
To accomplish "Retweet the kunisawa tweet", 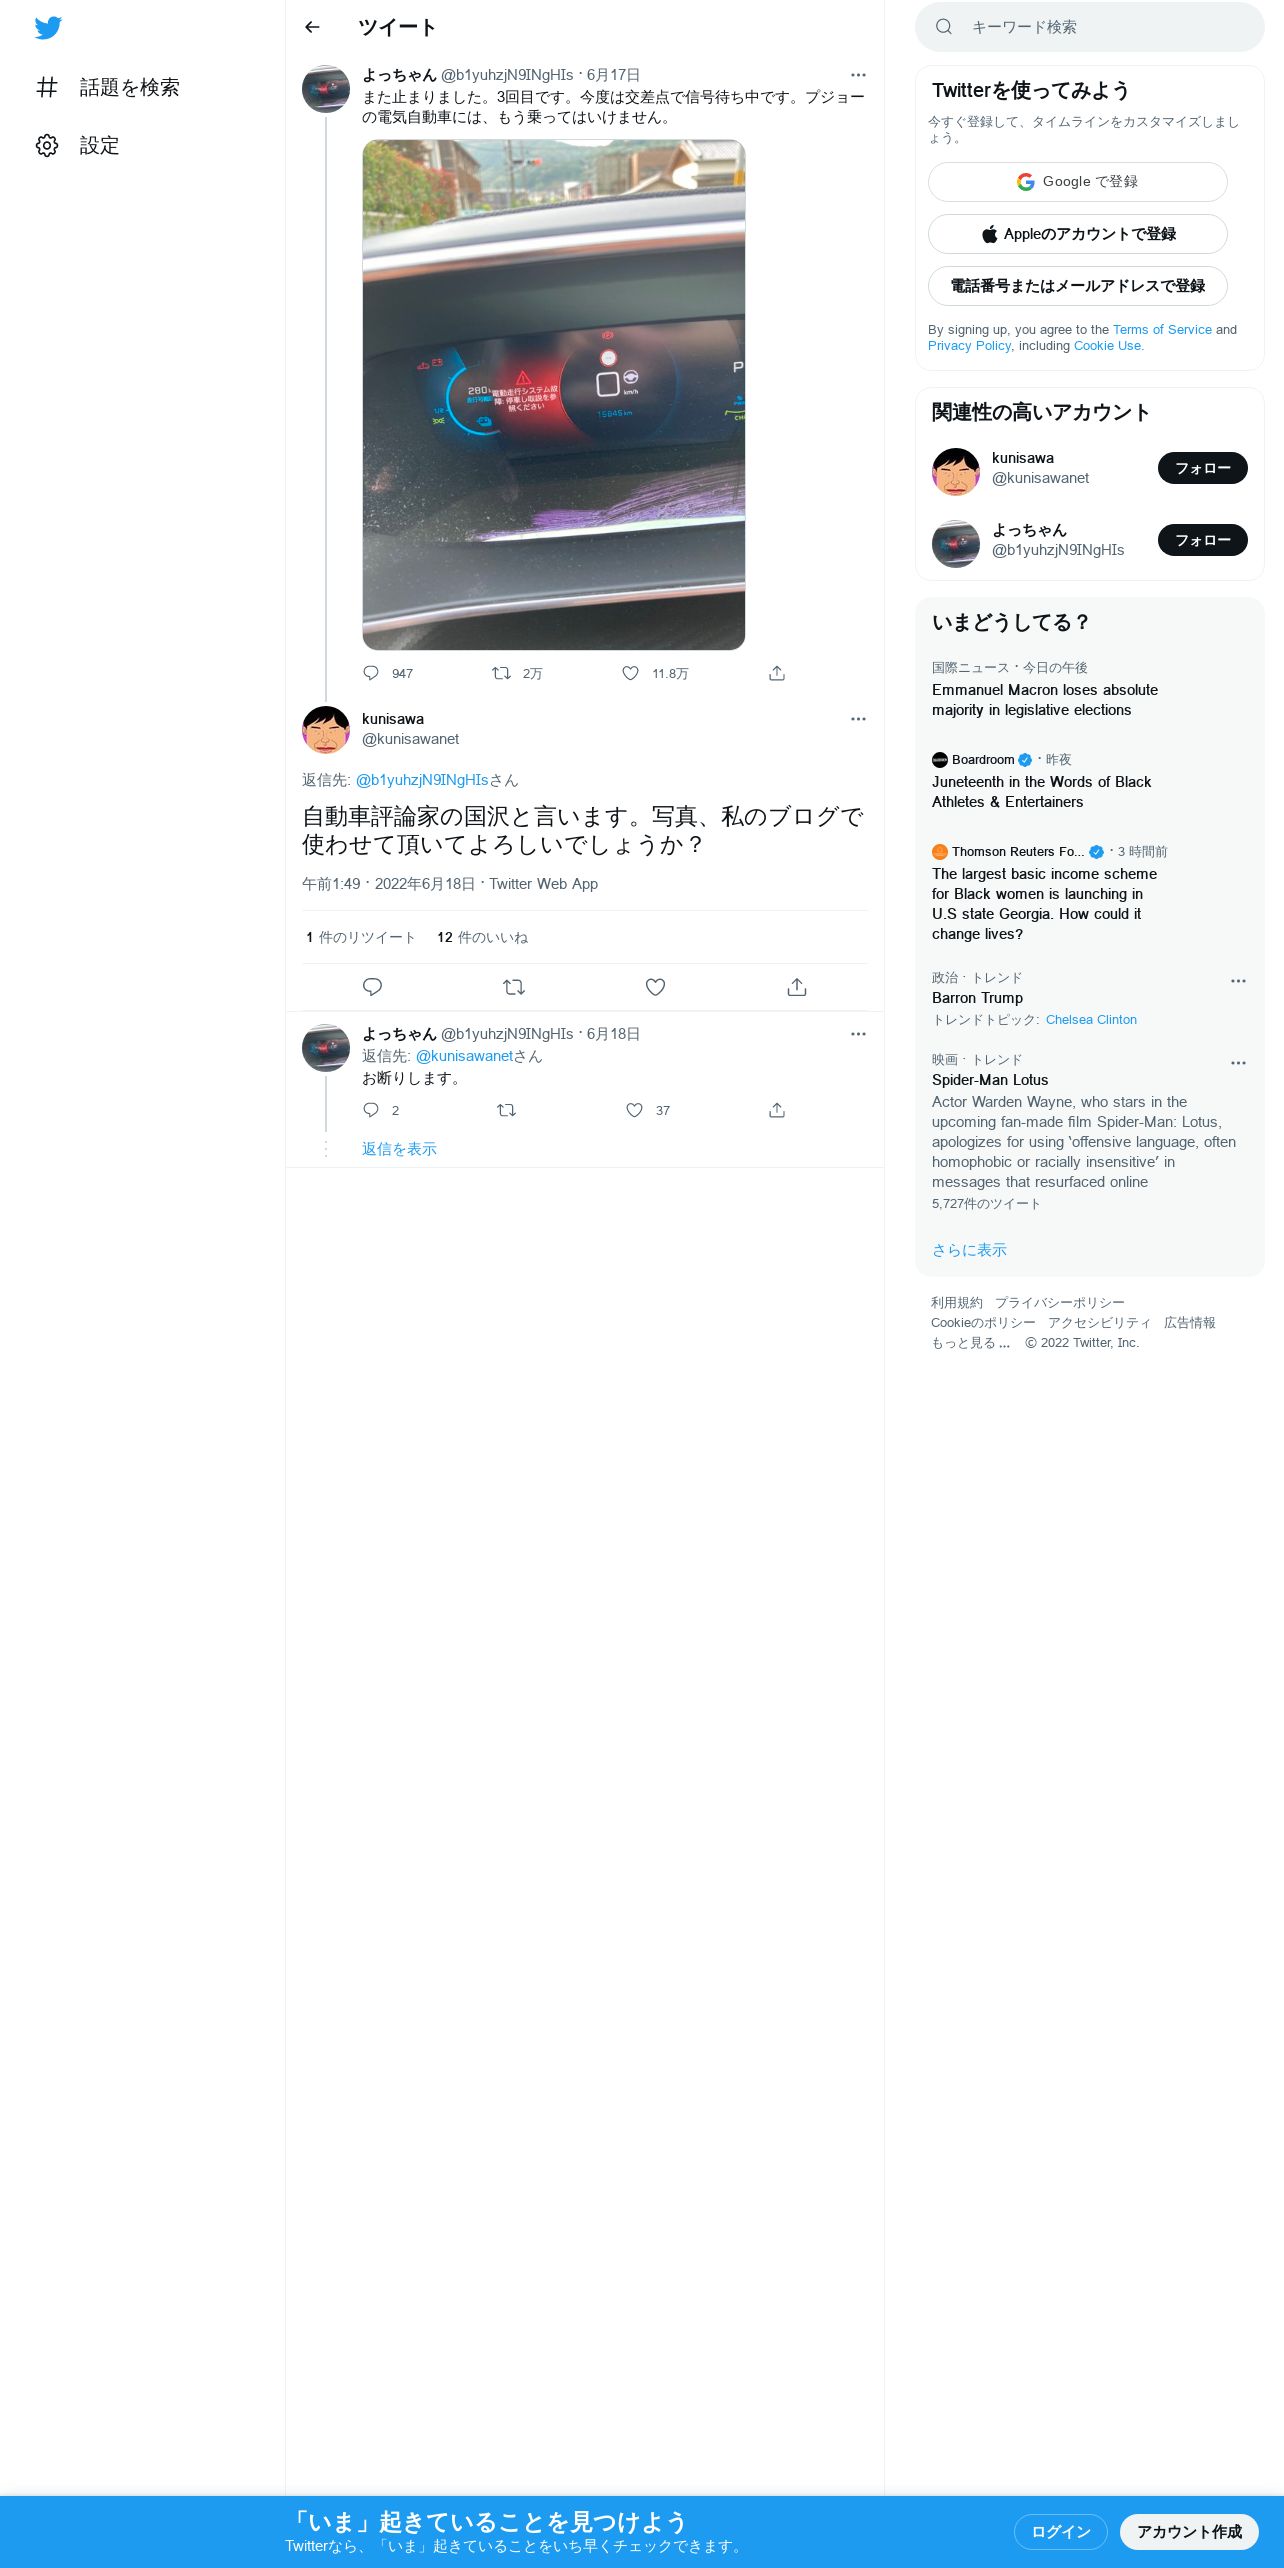I will point(514,987).
